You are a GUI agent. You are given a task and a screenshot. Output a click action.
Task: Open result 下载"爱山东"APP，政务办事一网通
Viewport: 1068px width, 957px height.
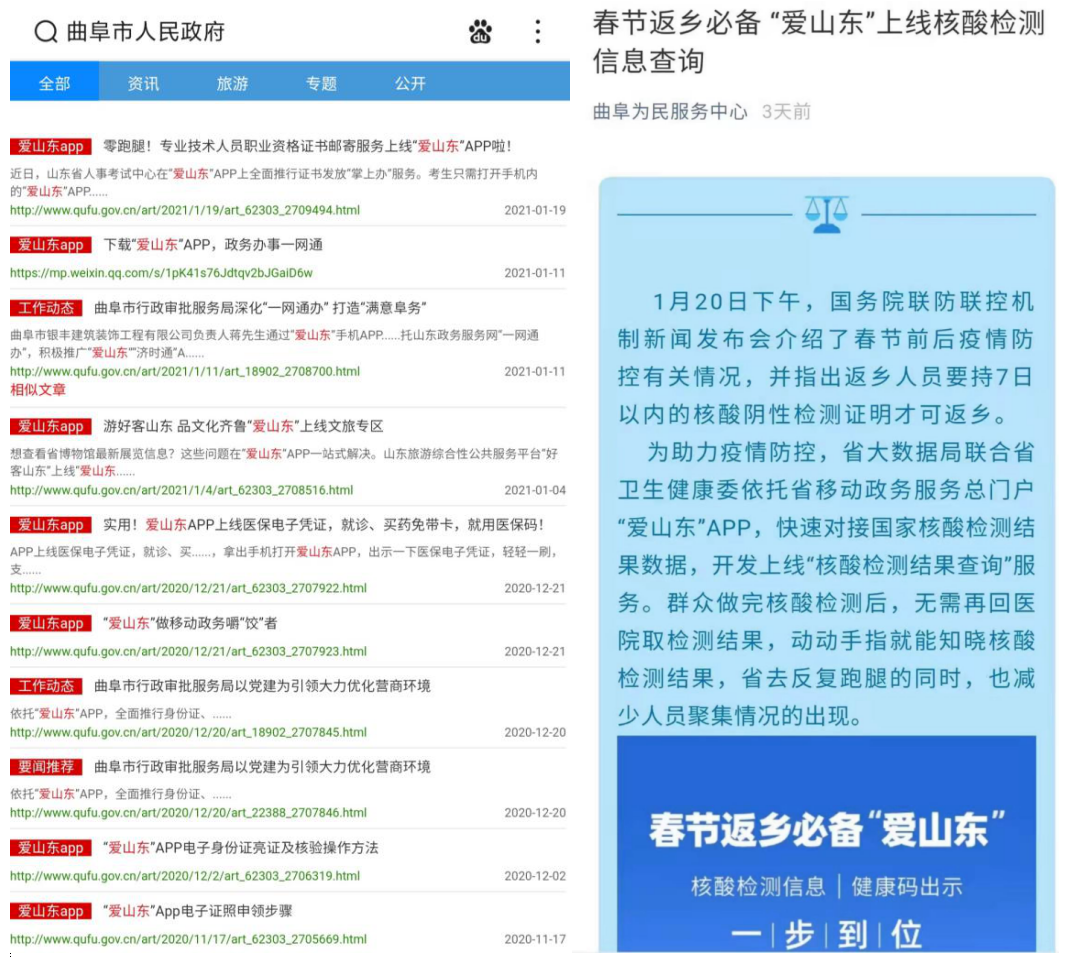click(x=213, y=245)
